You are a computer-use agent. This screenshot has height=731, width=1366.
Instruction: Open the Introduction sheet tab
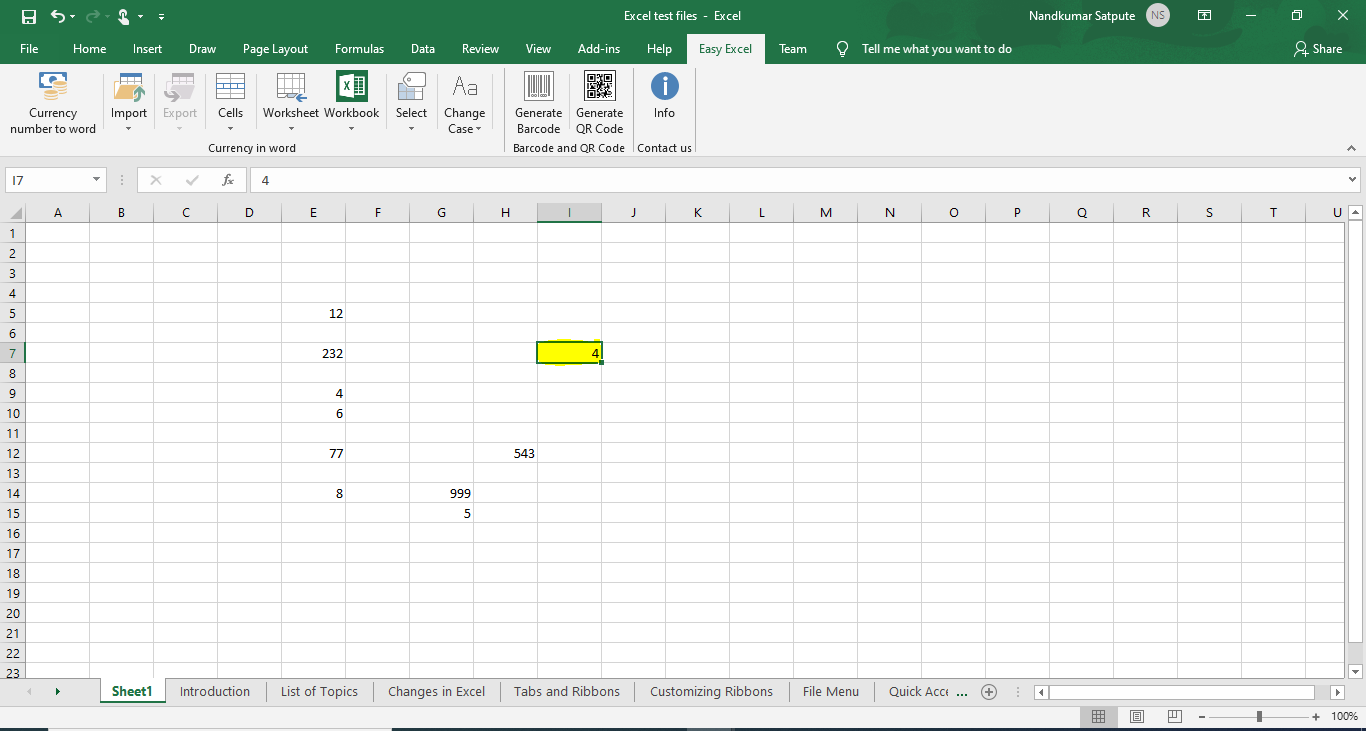click(214, 691)
